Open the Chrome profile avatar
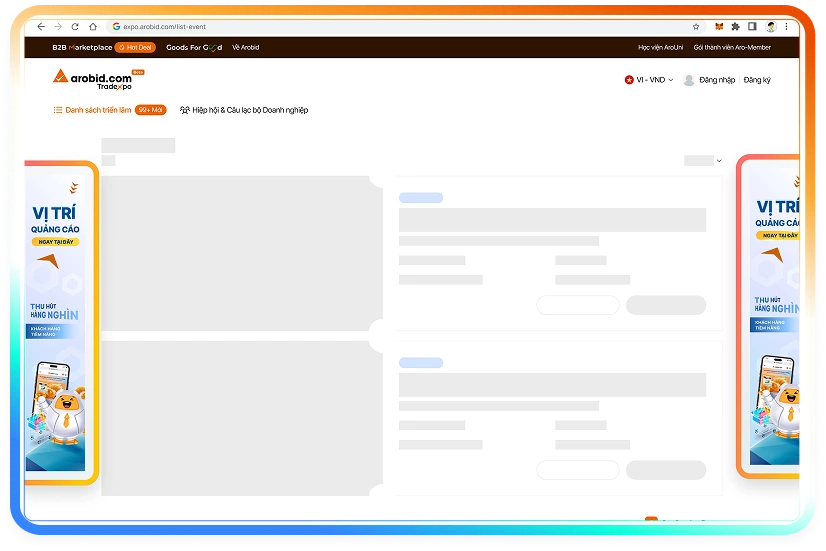826x551 pixels. [772, 27]
